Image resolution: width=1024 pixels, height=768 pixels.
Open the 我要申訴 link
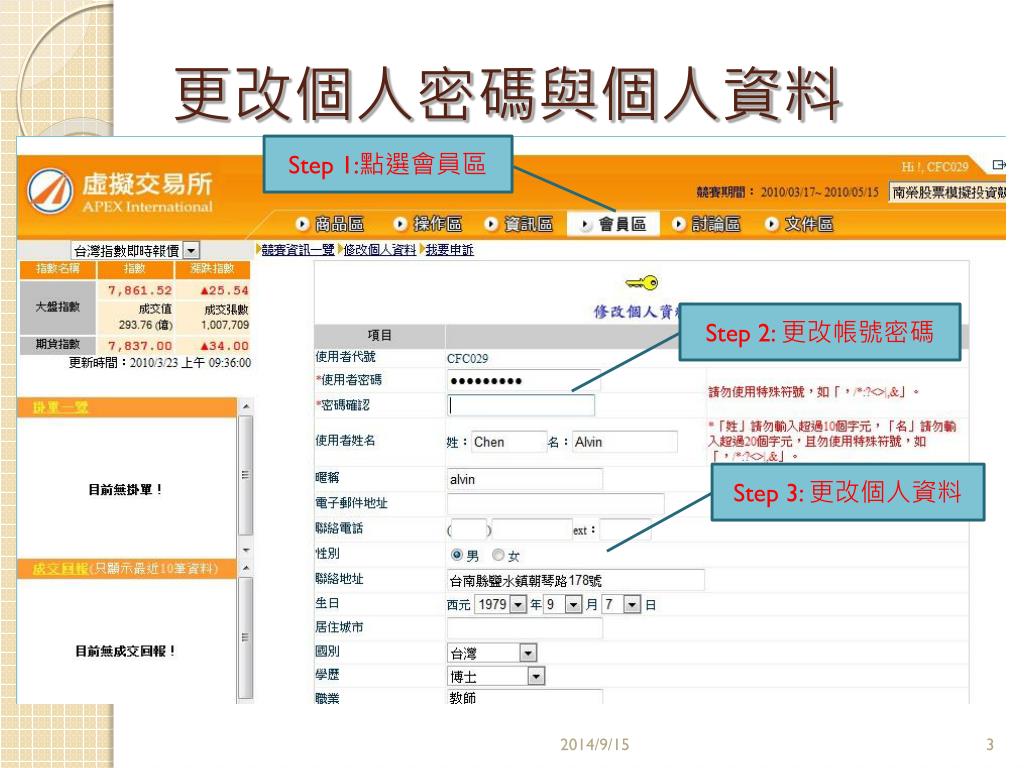[449, 249]
